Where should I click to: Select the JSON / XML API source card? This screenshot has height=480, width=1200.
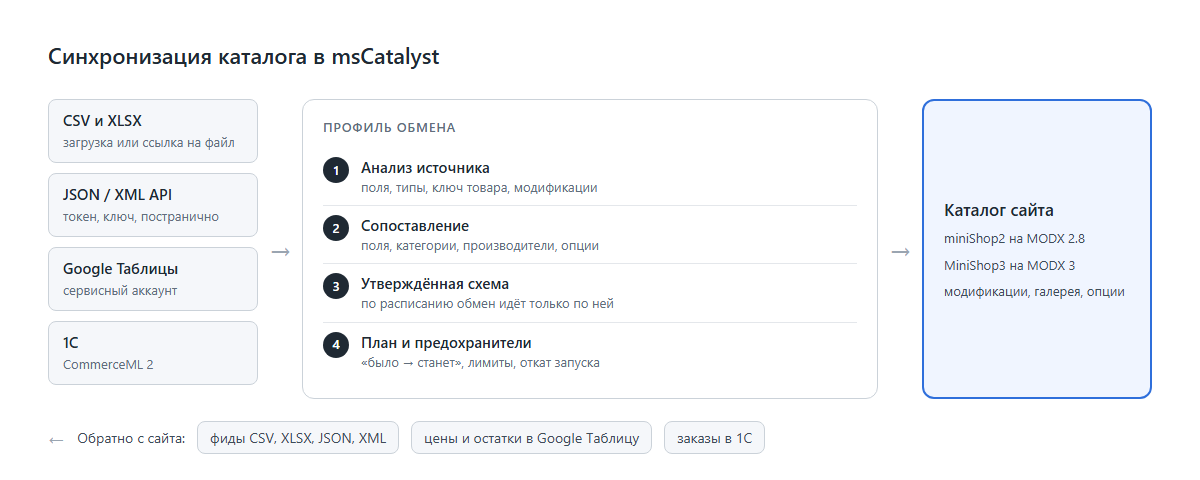pos(153,205)
